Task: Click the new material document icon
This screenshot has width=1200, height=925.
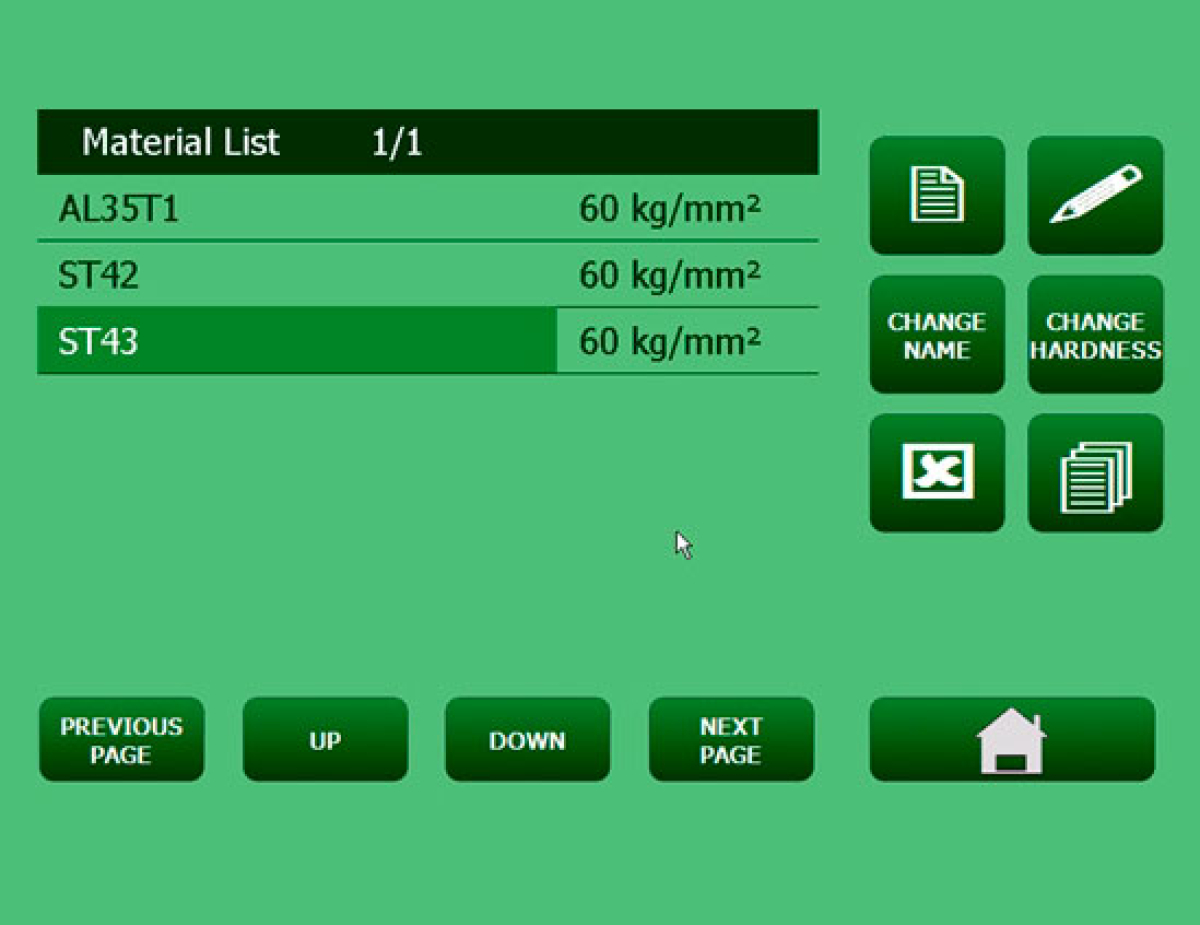Action: pos(937,195)
